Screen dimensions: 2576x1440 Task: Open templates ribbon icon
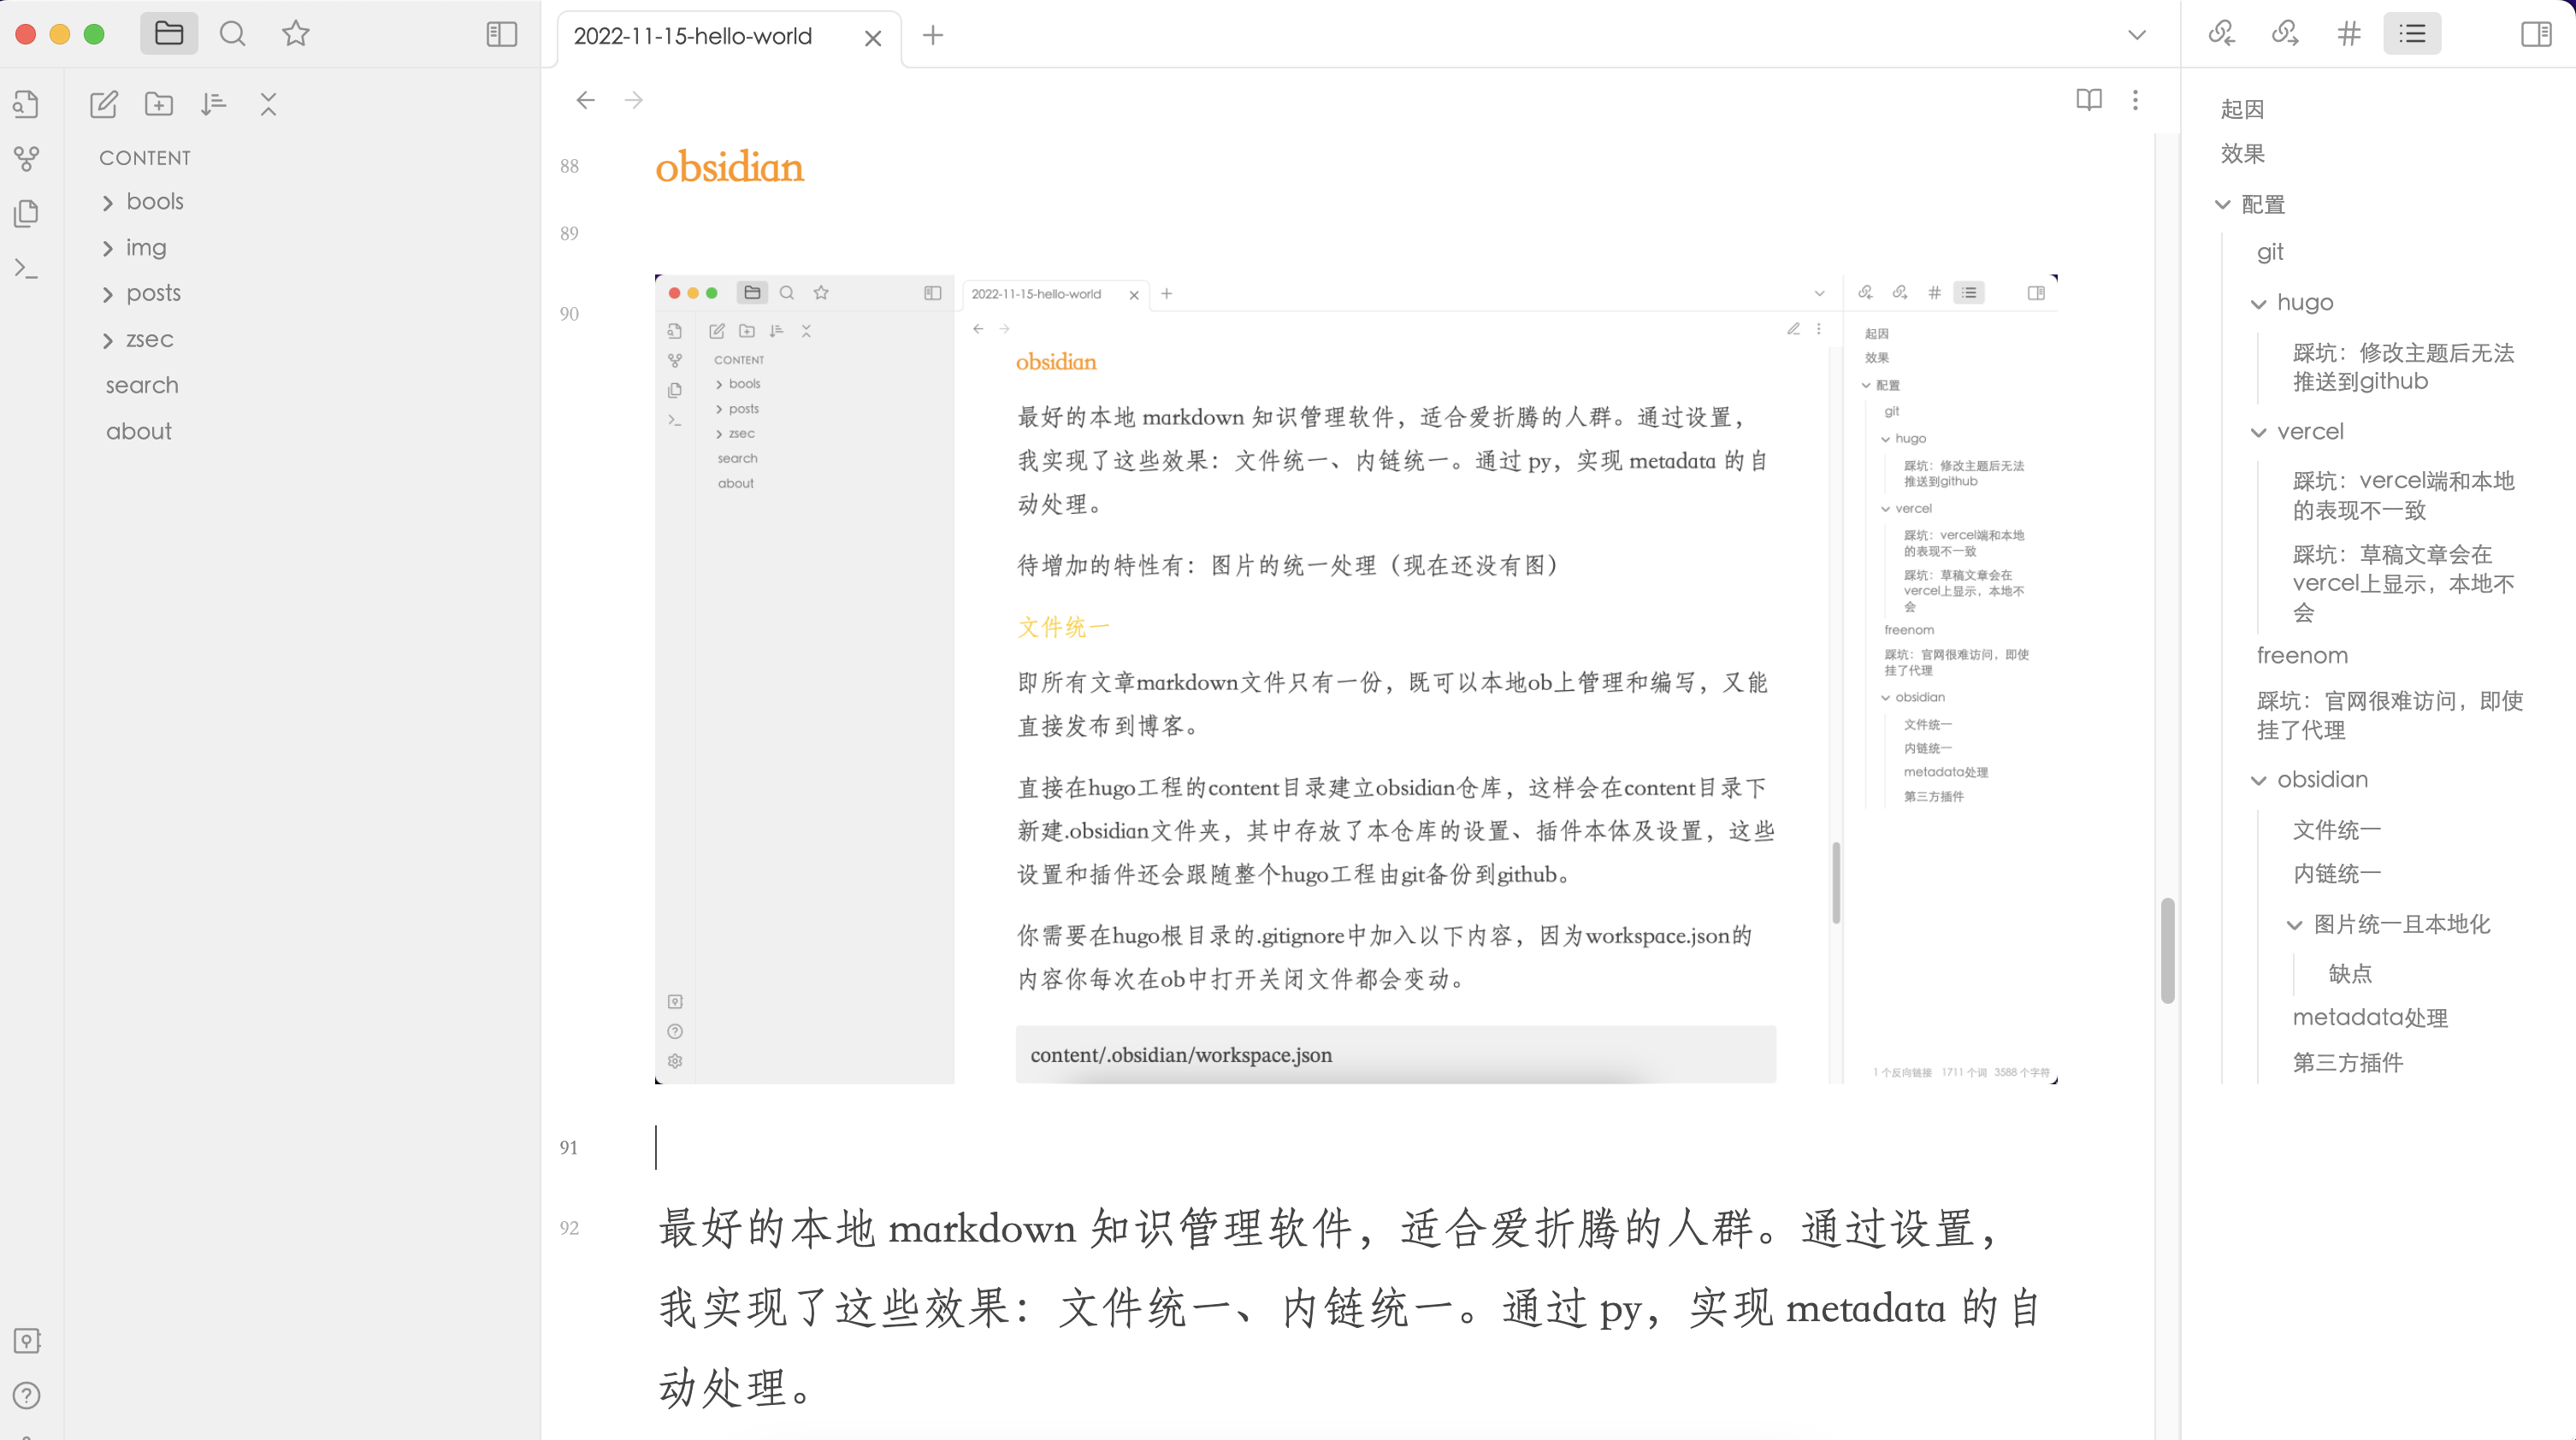[27, 213]
